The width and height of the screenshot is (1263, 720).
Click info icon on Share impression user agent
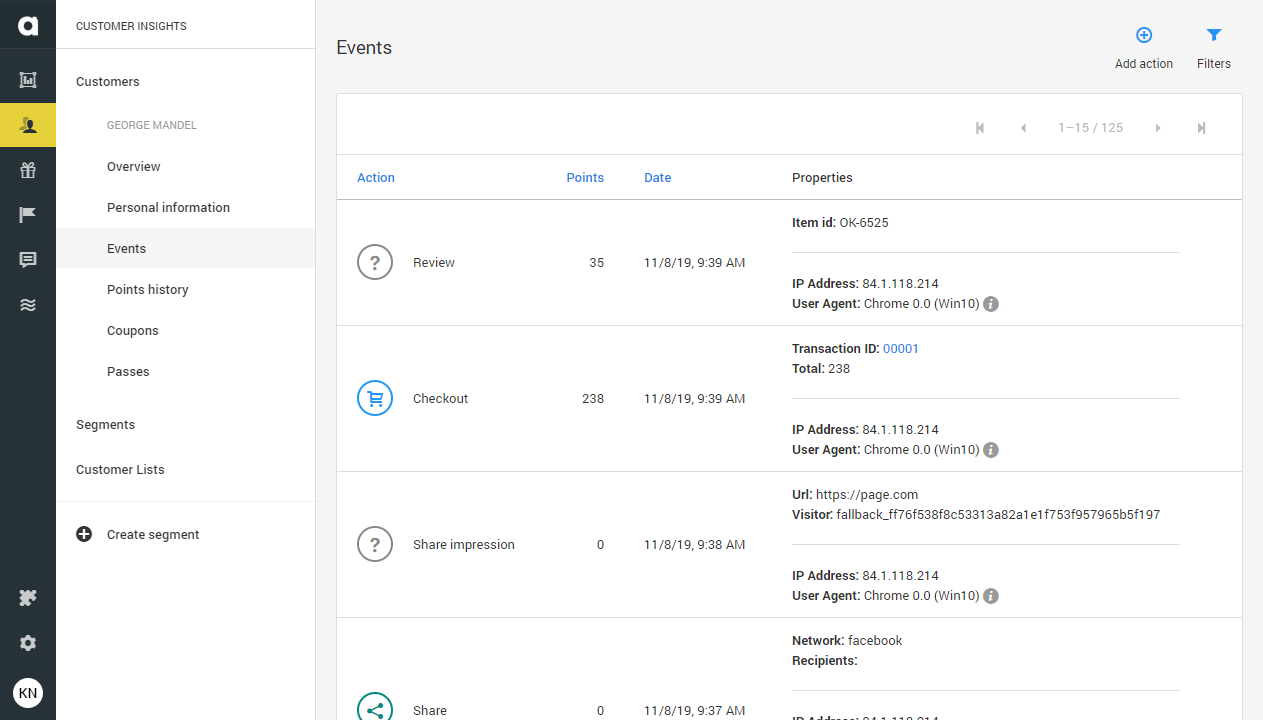point(991,596)
